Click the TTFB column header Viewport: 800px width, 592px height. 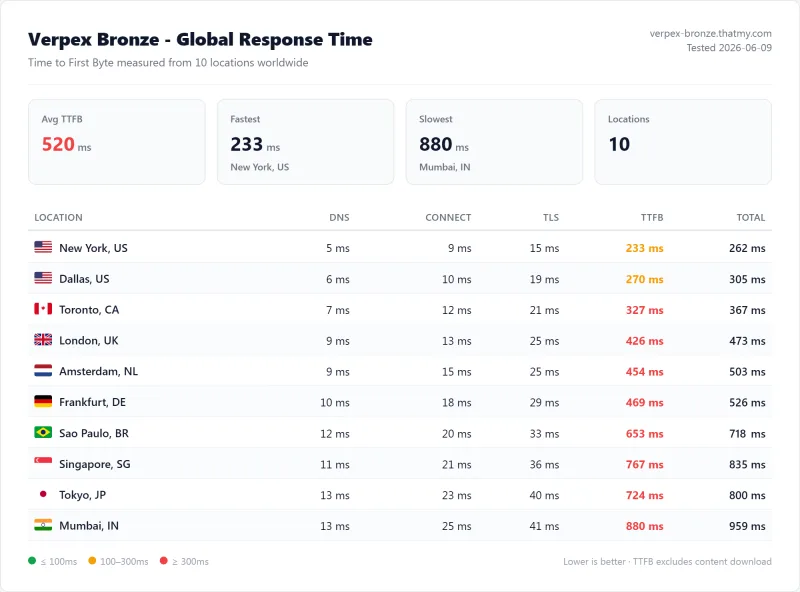click(x=652, y=217)
